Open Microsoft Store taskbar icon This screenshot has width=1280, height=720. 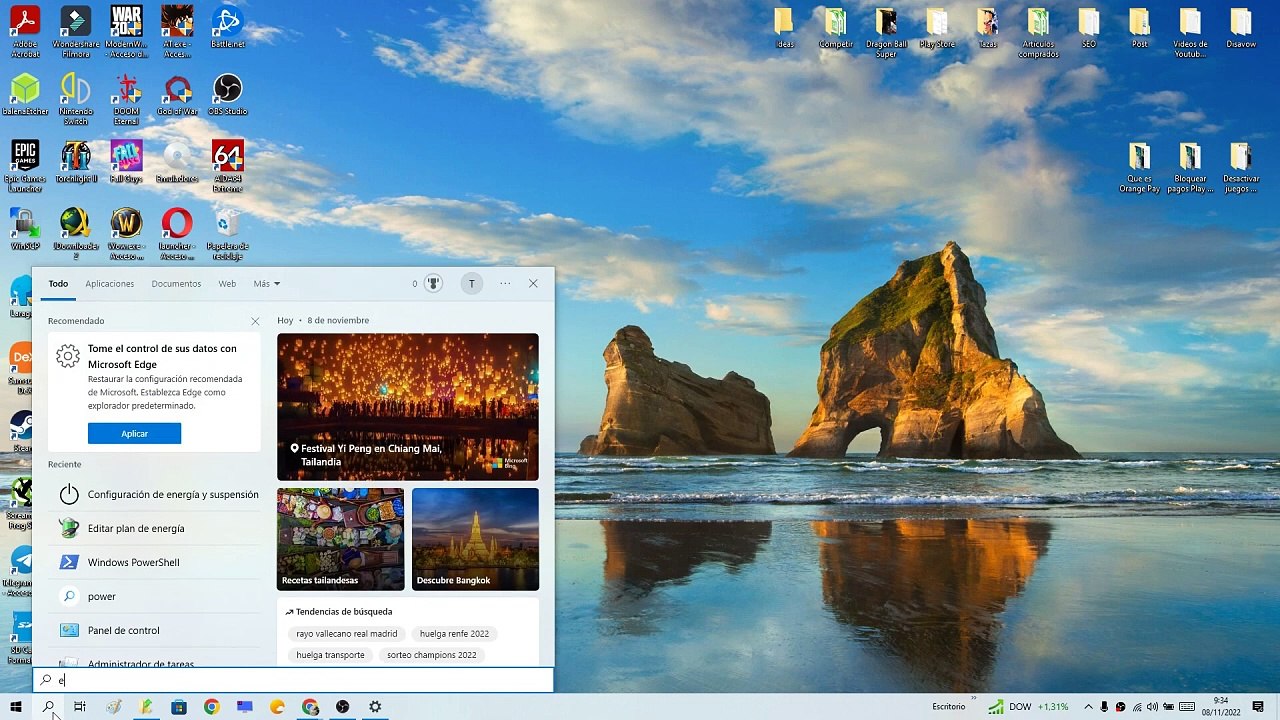[x=179, y=707]
